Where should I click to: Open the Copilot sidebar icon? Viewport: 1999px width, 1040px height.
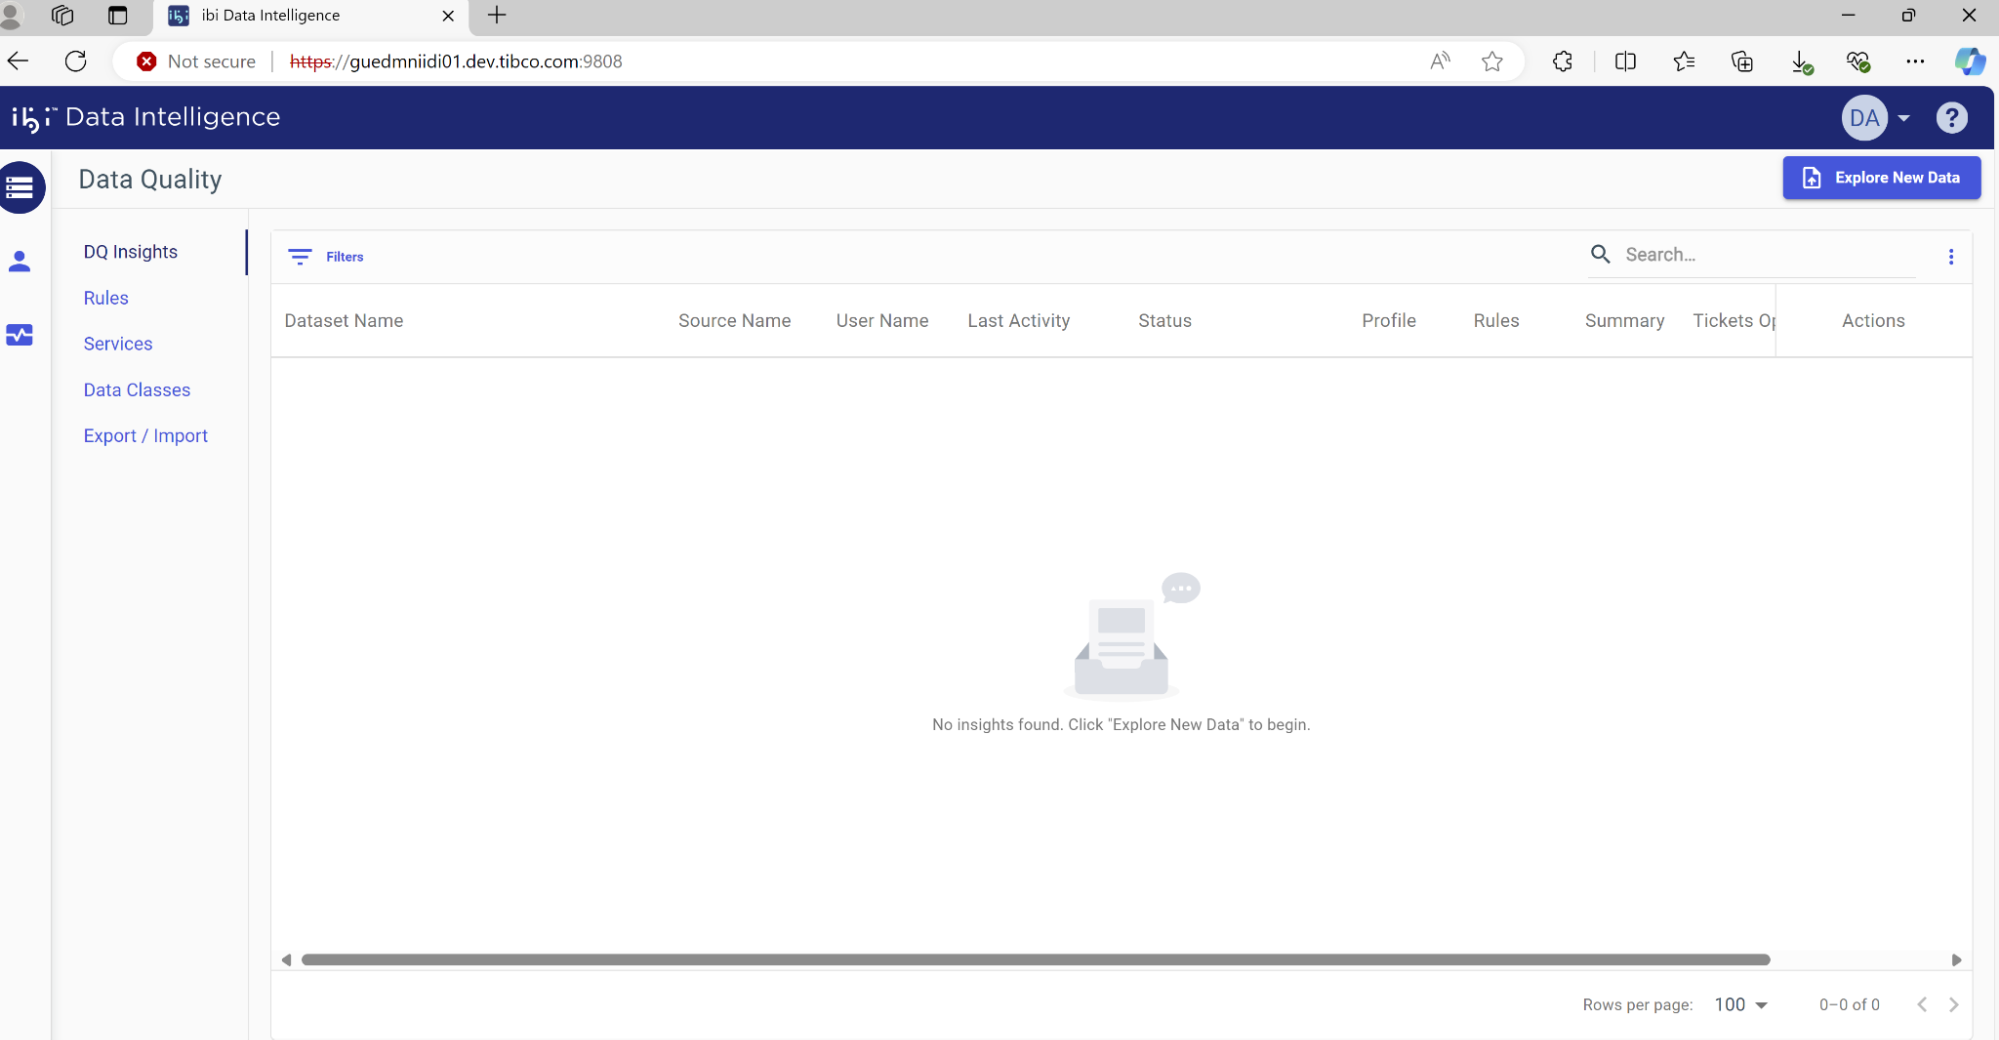(1970, 61)
